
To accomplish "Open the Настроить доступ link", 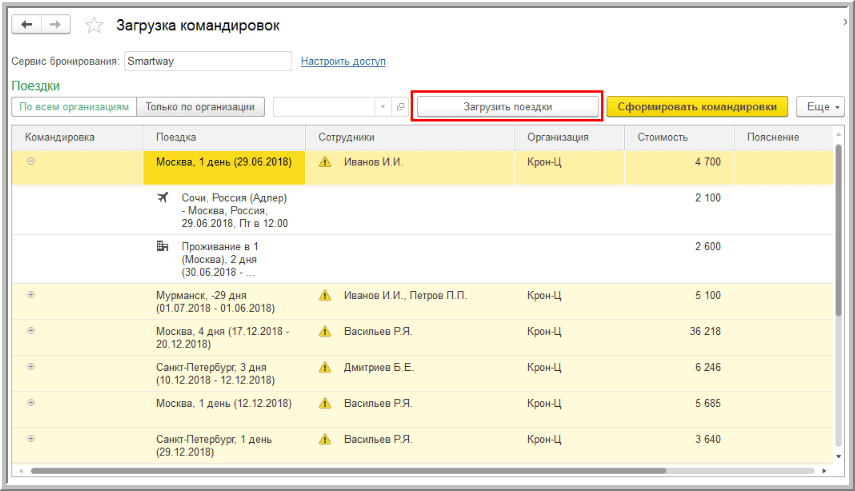I will [x=343, y=62].
